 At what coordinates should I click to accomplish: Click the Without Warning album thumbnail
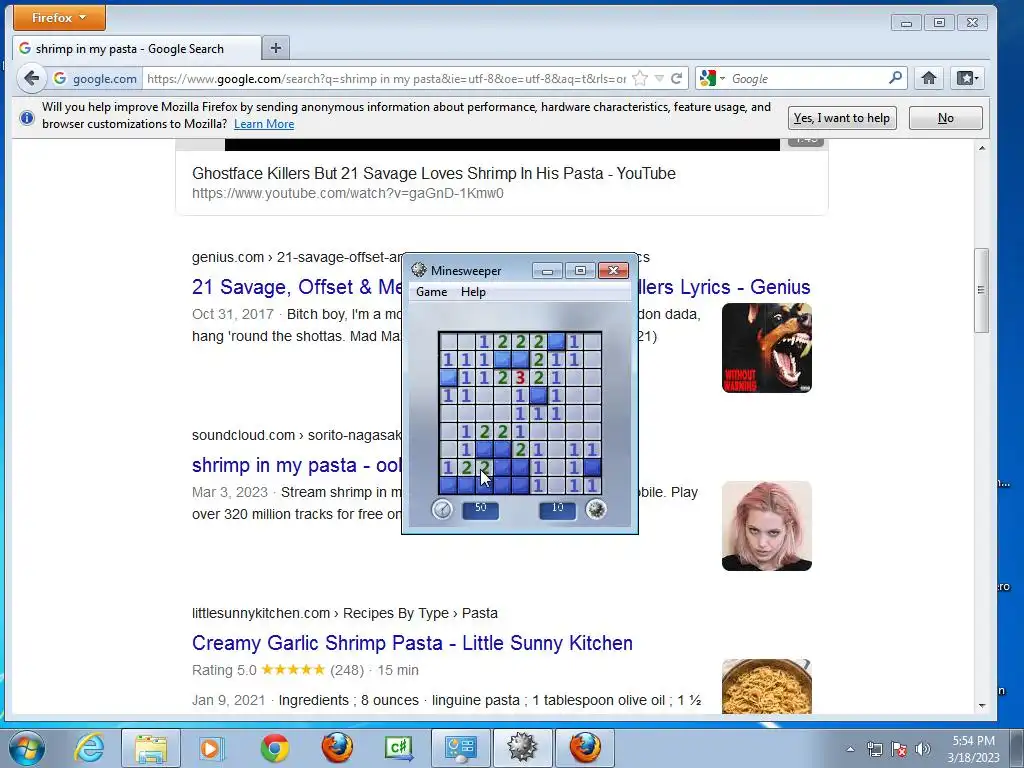767,348
